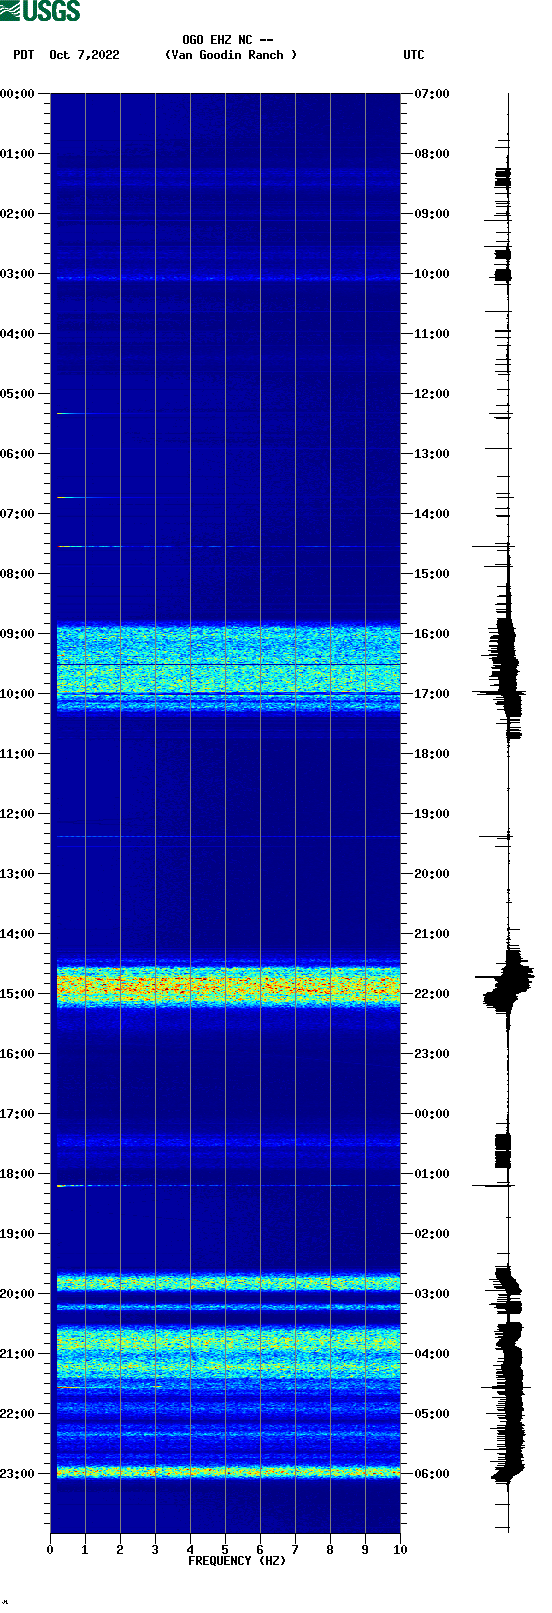This screenshot has height=1613, width=552.
Task: Click the bright spectrogram band near 23:00 PDT
Action: (x=228, y=1471)
